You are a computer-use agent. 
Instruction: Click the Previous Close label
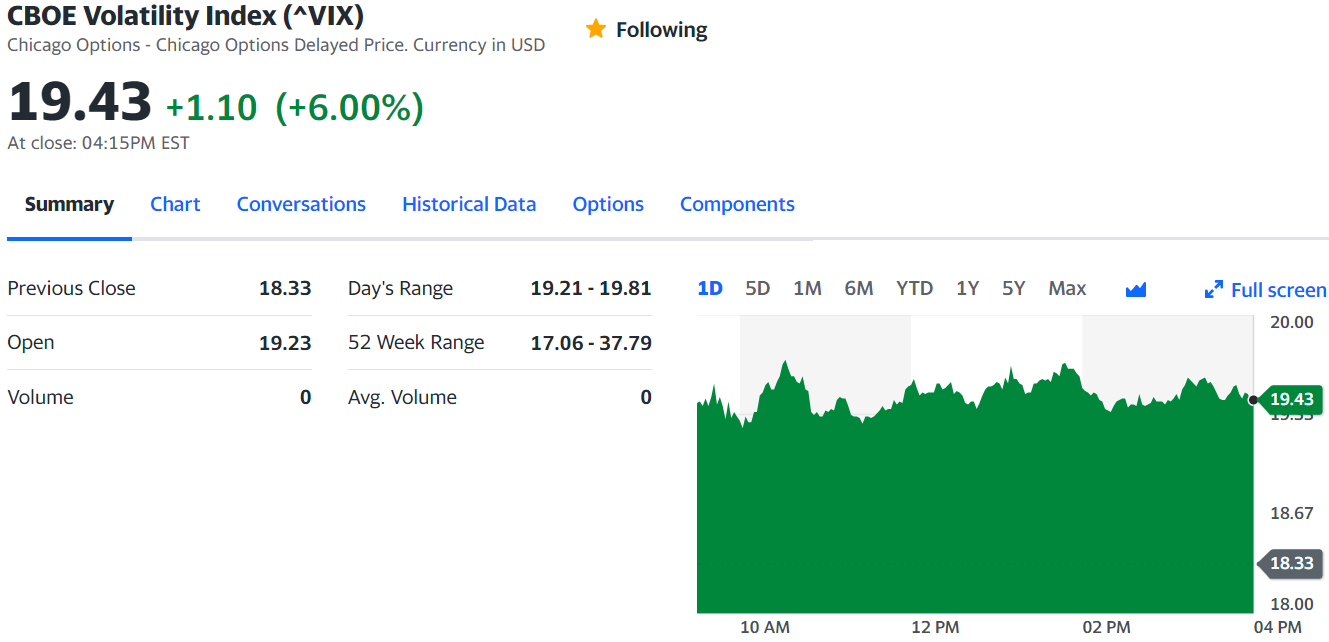point(71,288)
